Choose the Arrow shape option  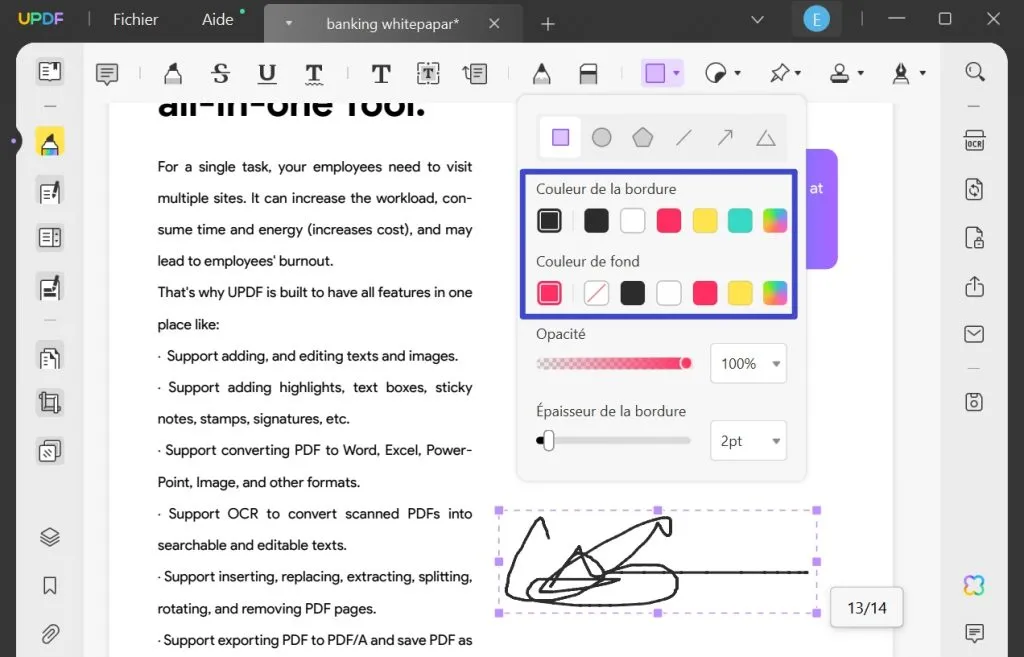point(725,137)
